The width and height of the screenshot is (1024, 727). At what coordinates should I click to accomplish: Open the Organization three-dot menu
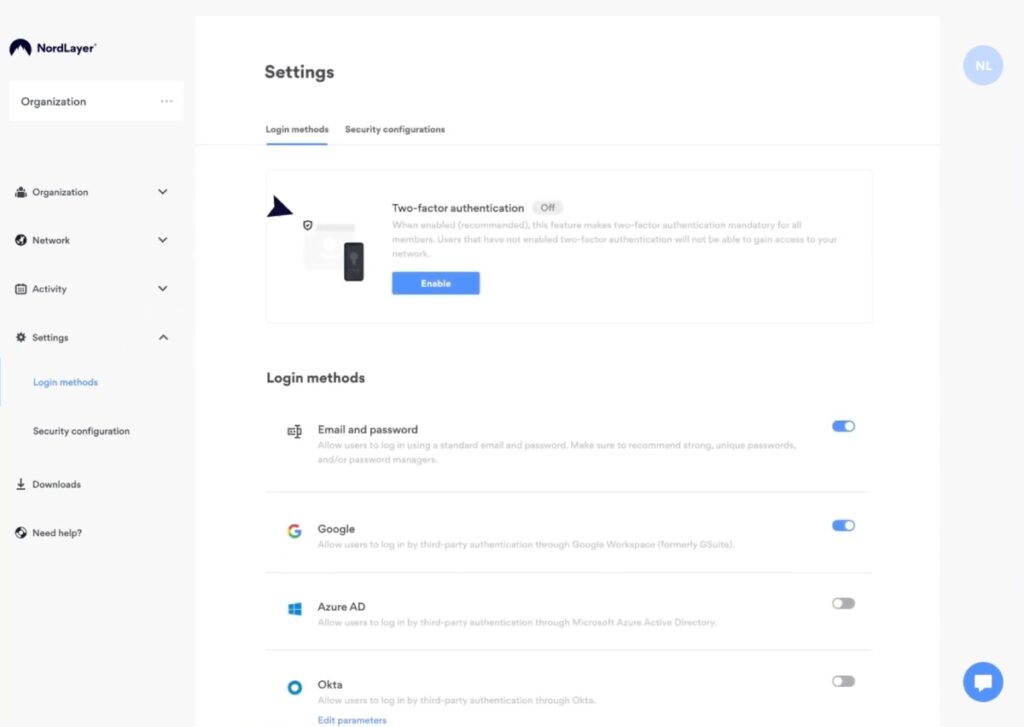167,101
